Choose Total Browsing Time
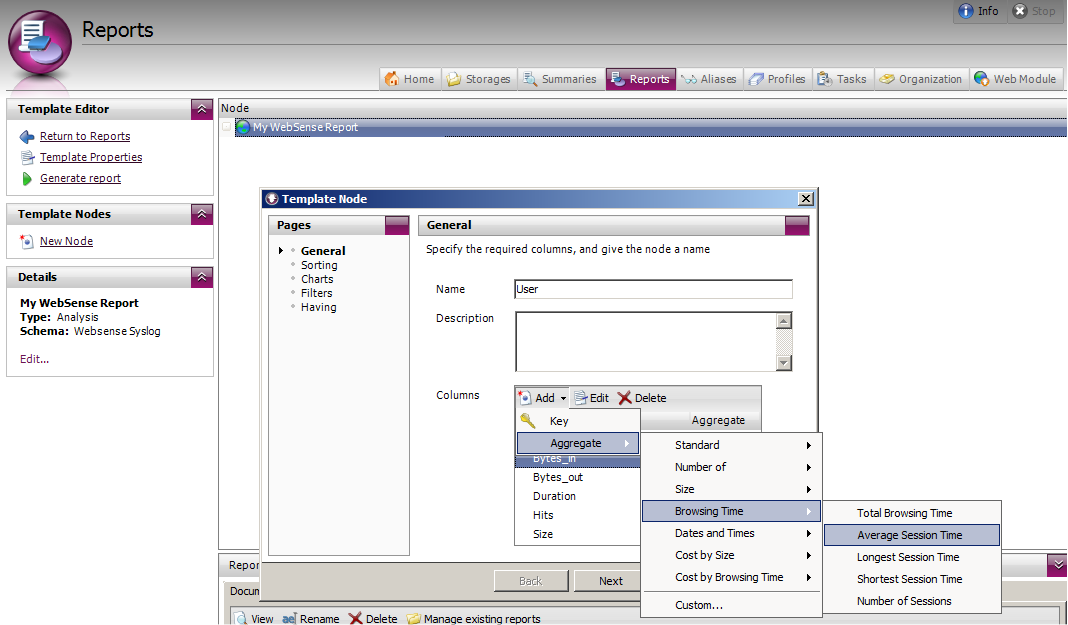 911,513
